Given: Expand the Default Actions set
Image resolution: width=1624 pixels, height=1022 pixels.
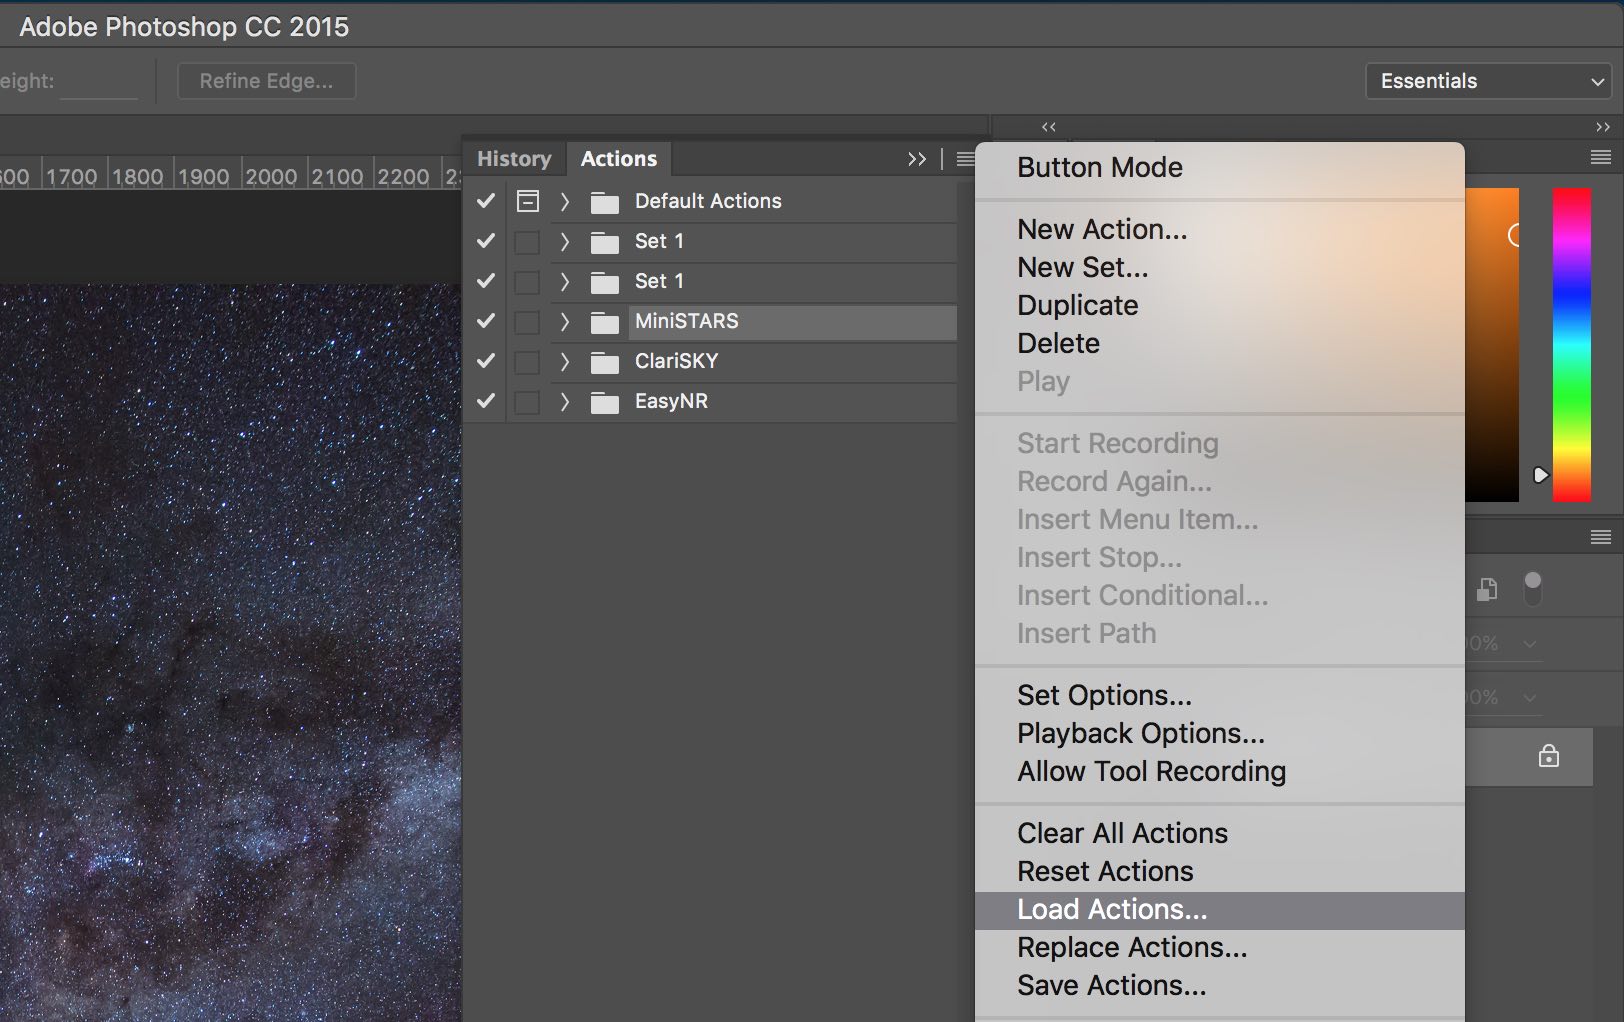Looking at the screenshot, I should click(x=565, y=202).
